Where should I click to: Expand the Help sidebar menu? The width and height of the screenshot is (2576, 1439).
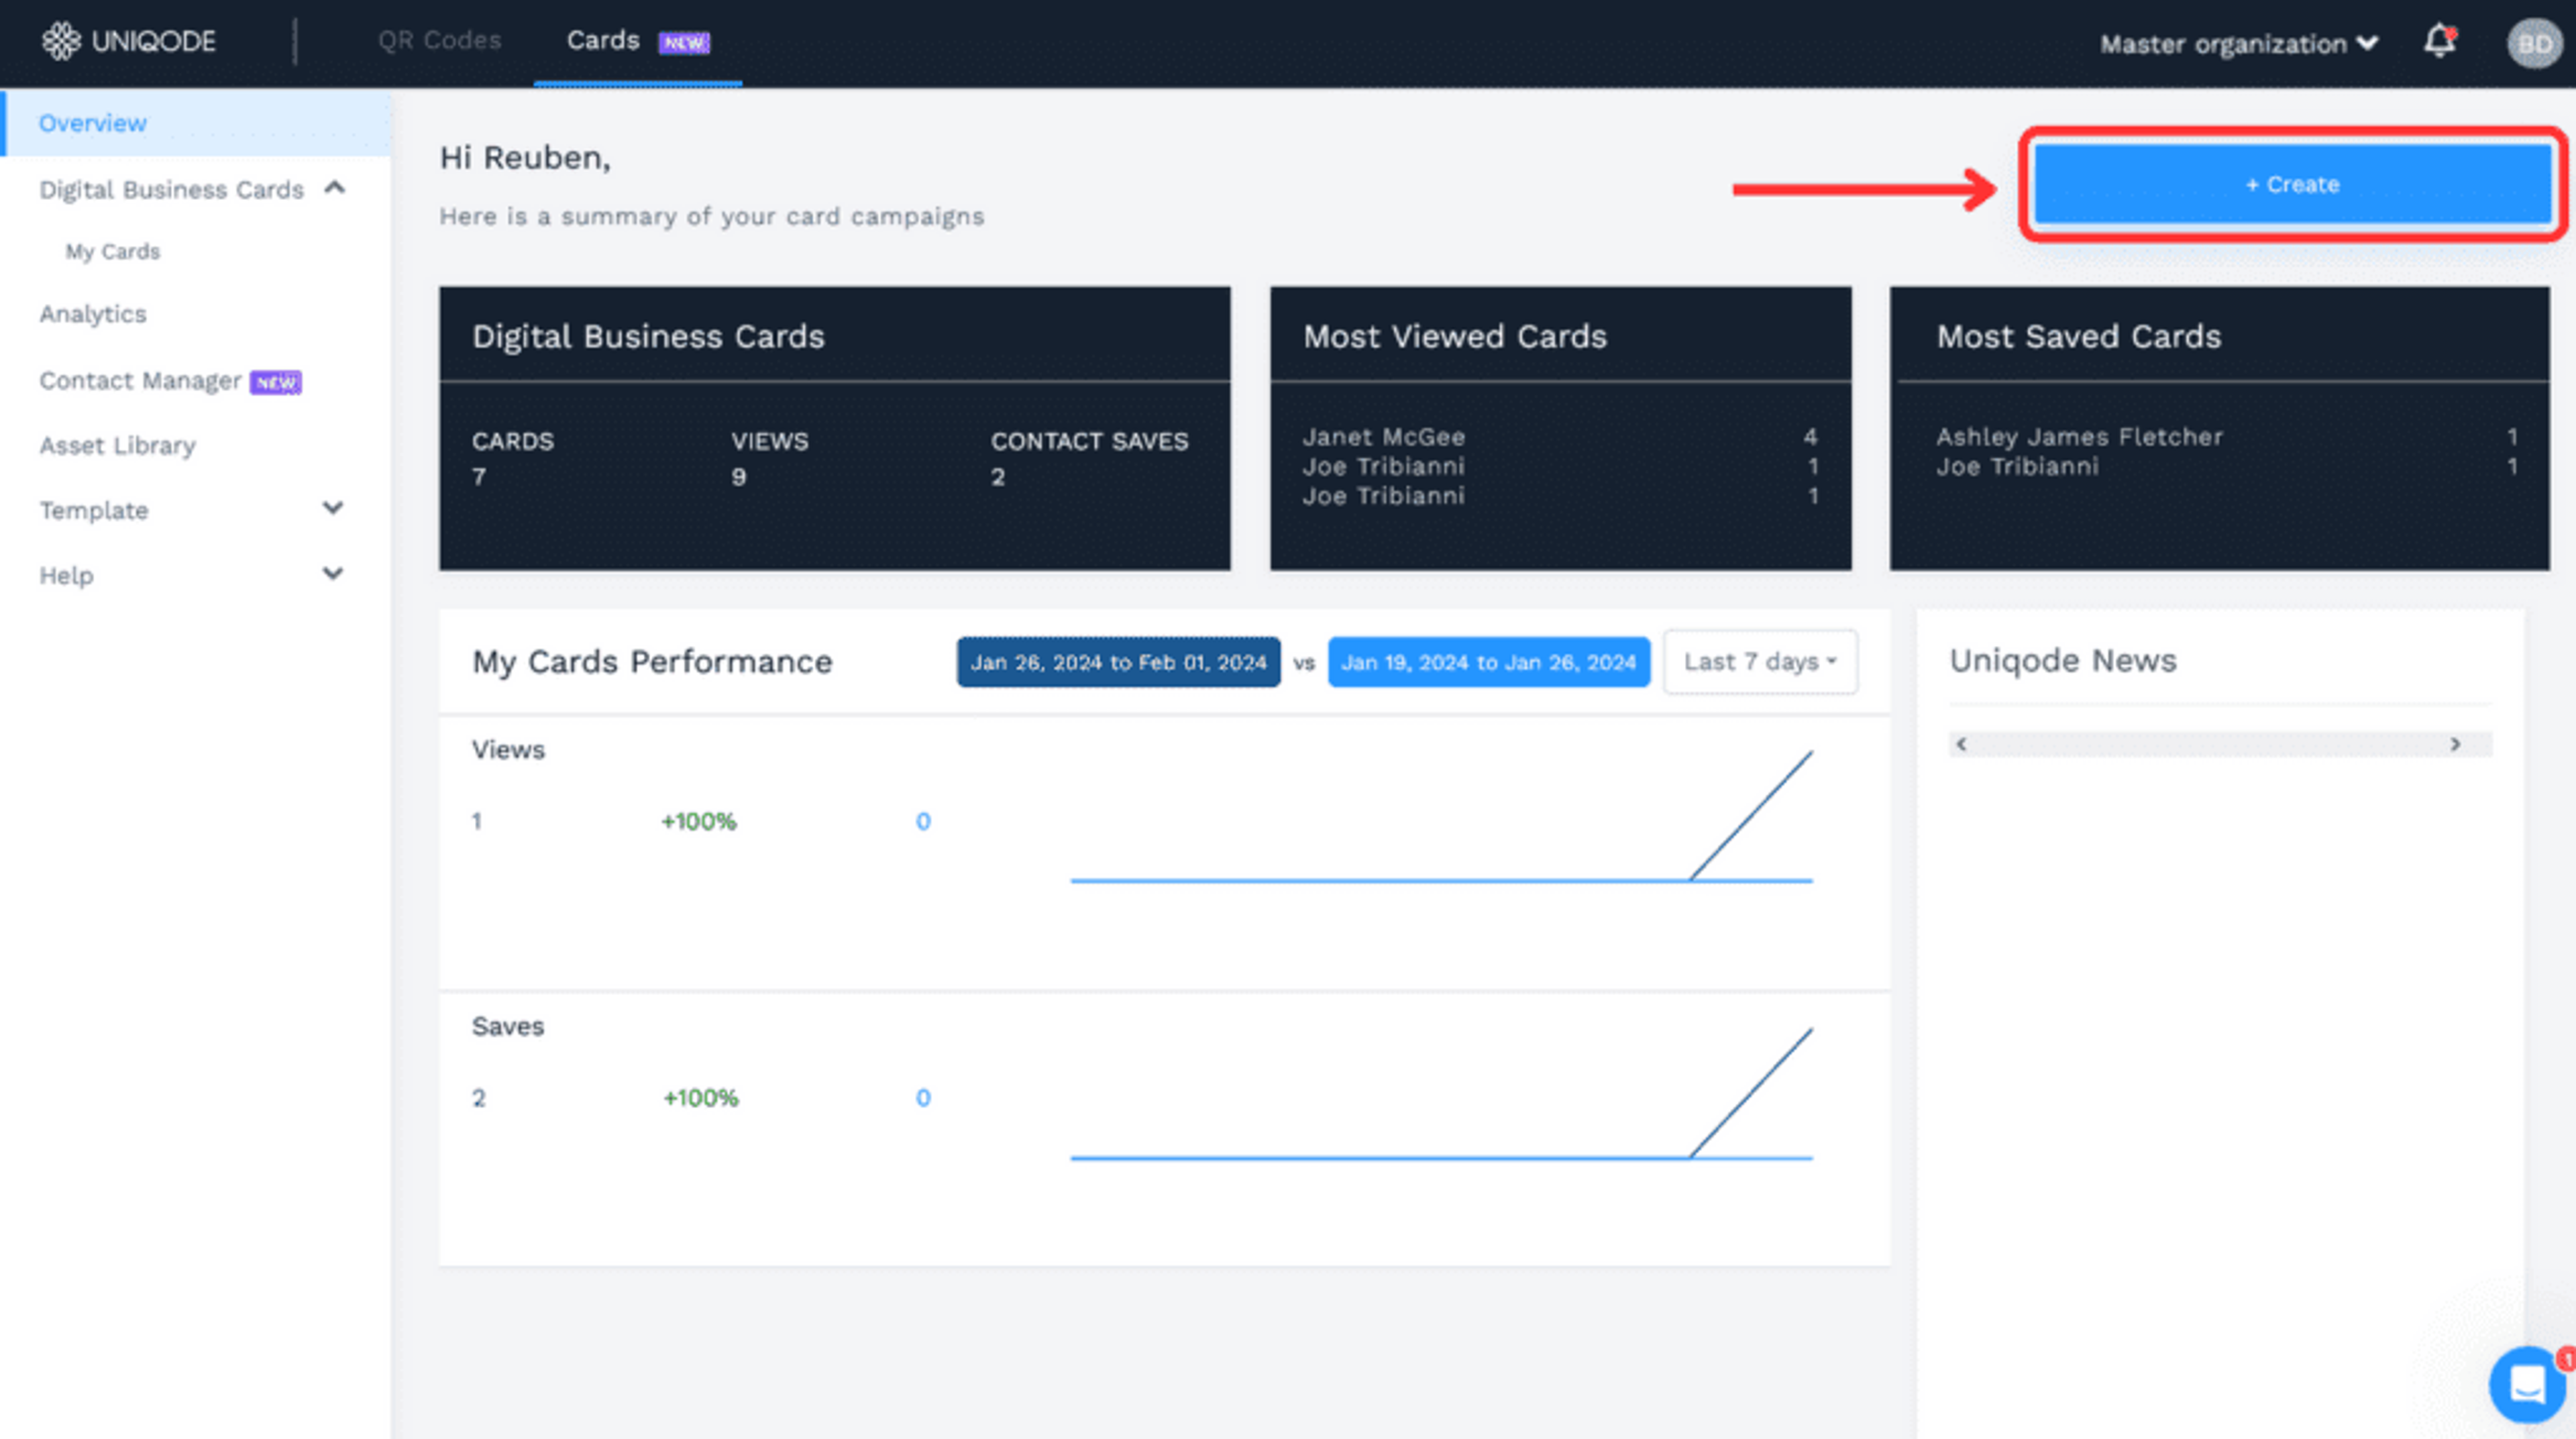(x=333, y=574)
